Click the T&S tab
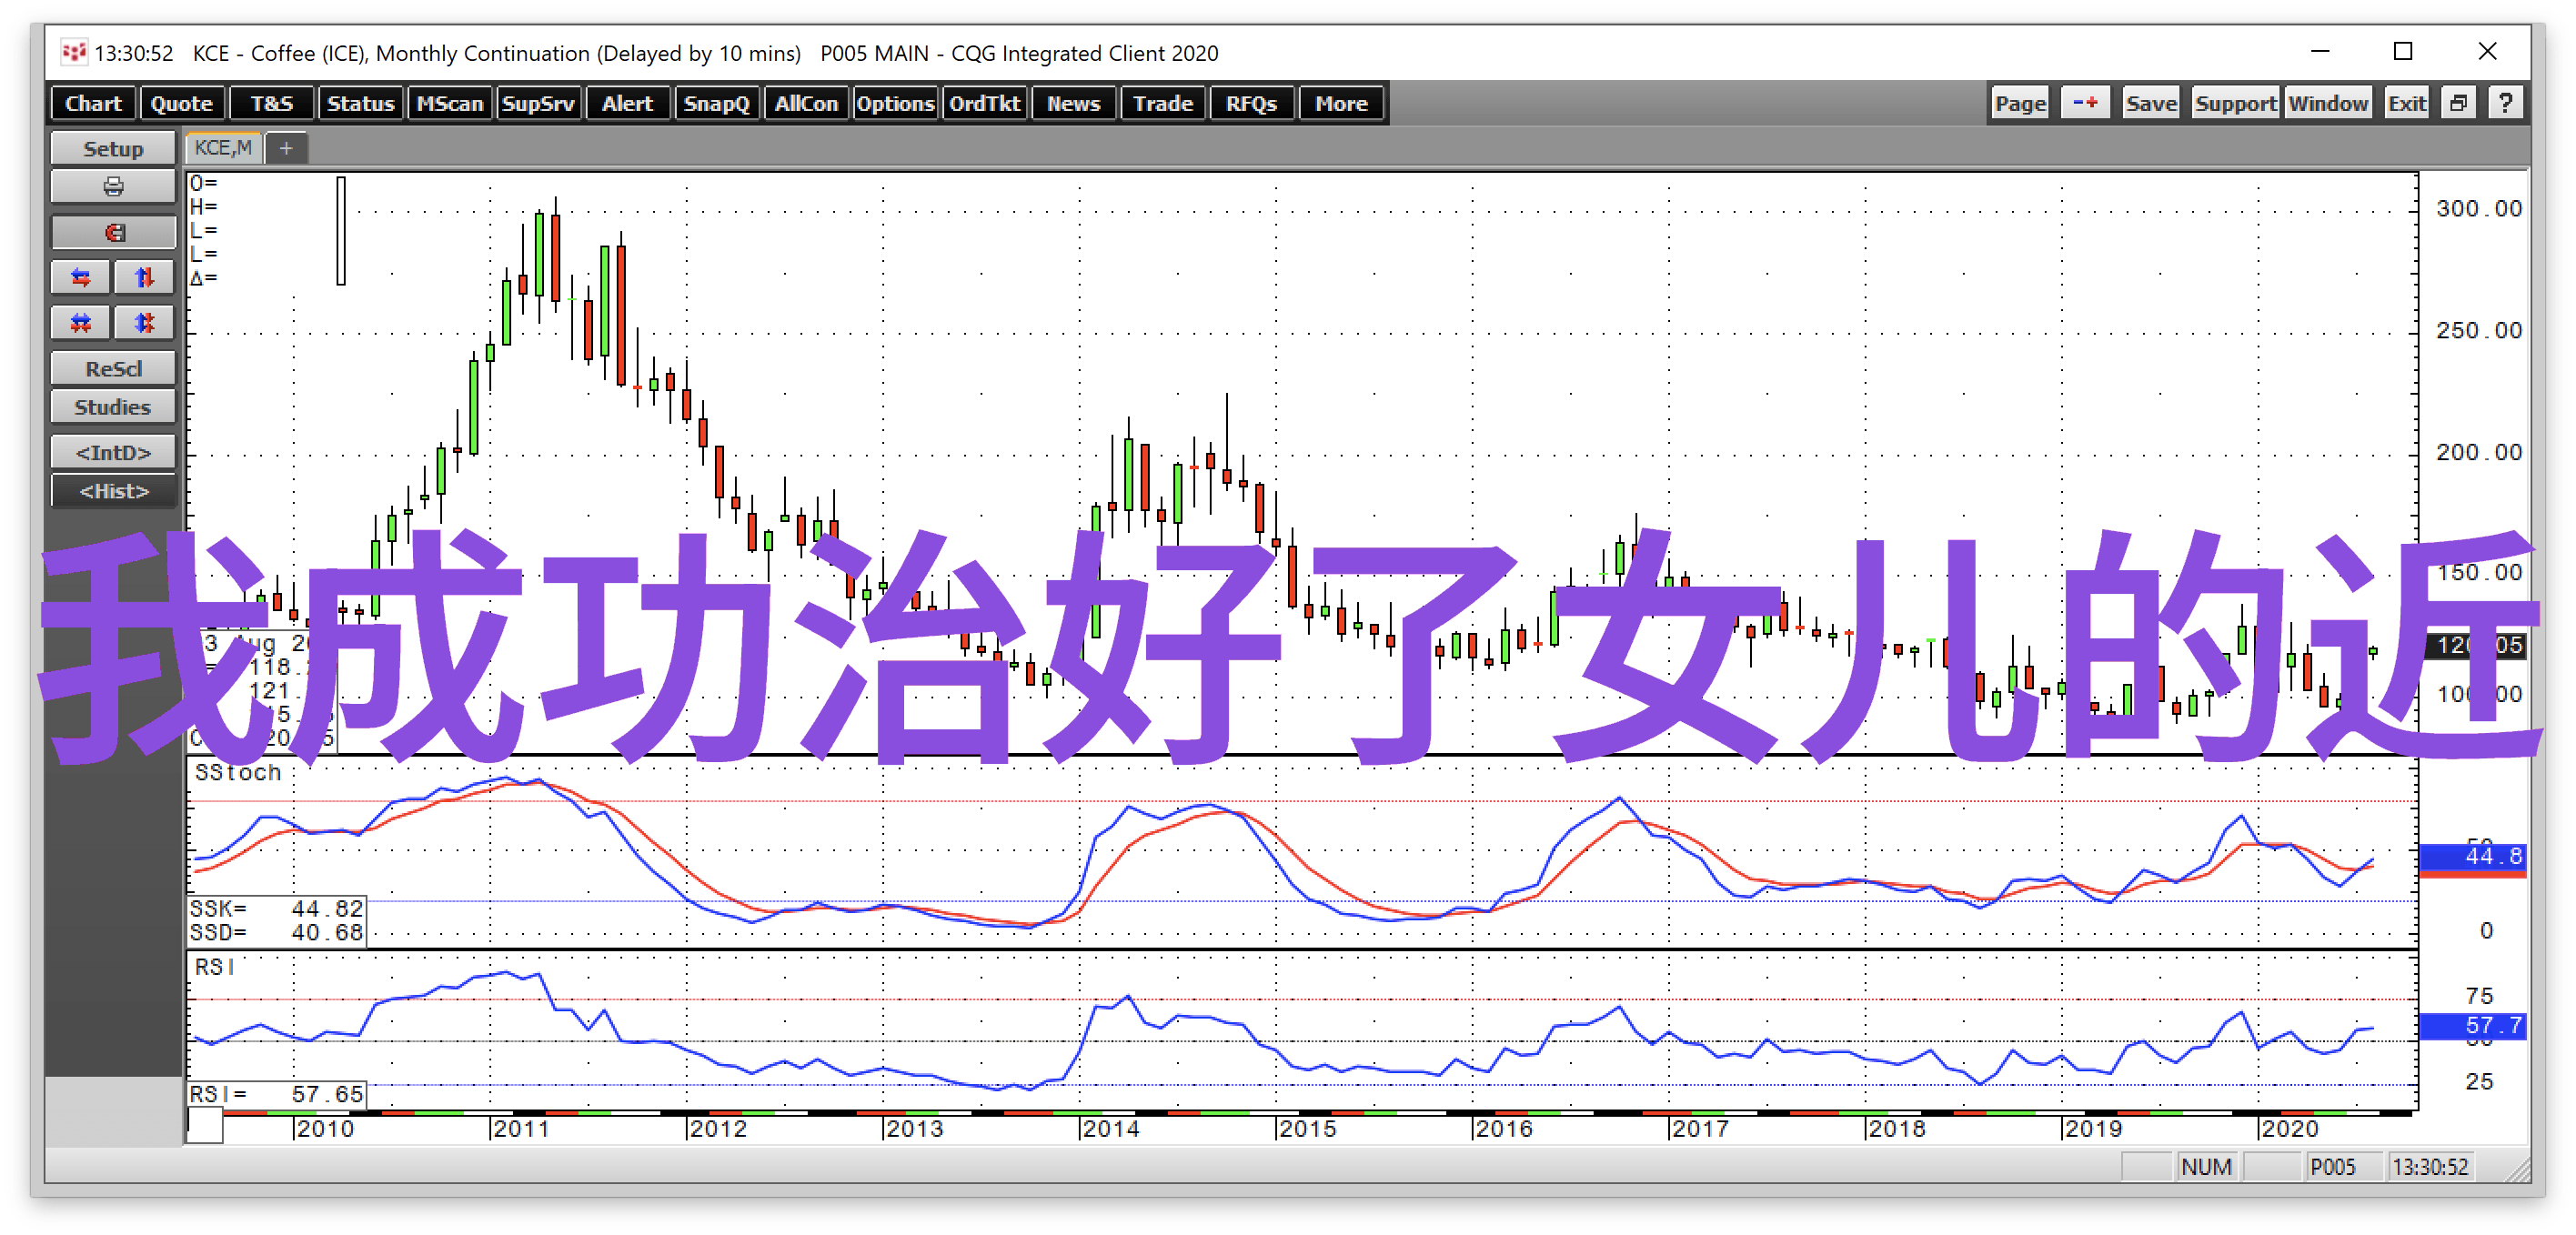Screen dimensions: 2576x1235 [267, 105]
